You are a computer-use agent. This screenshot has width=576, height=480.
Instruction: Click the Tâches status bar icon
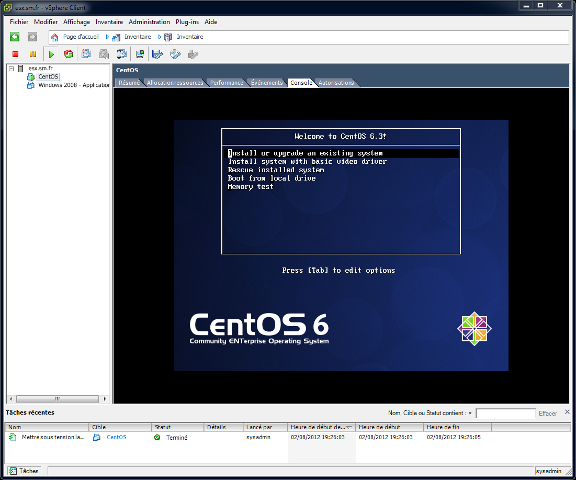pyautogui.click(x=13, y=471)
